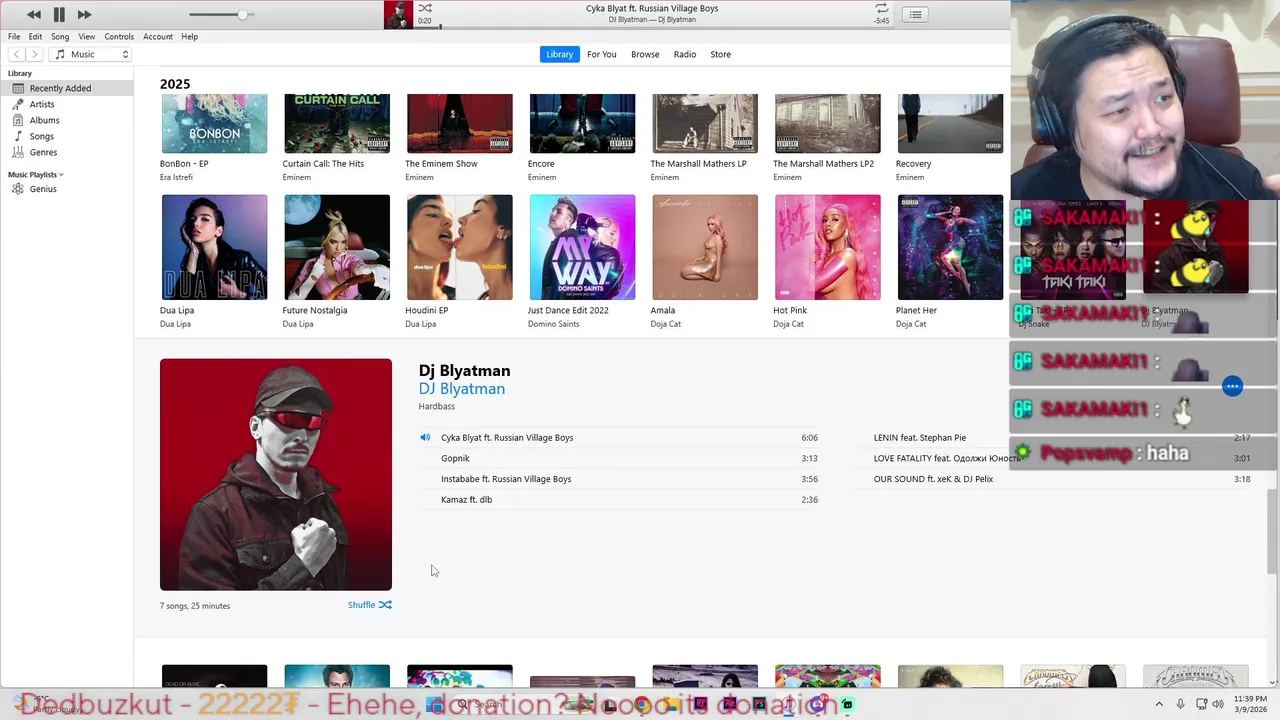Select Instababe ft. Russian Village Boys
Viewport: 1280px width, 720px height.
619,479
